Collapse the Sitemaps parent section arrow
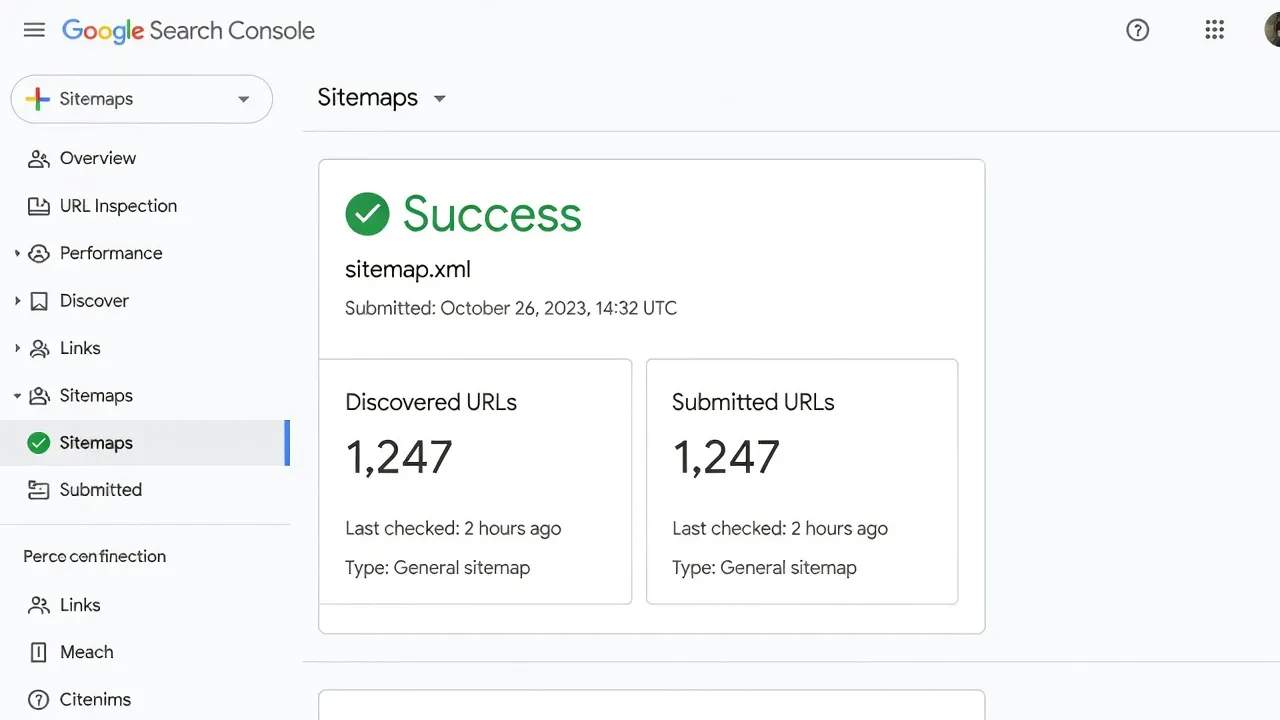 click(17, 396)
